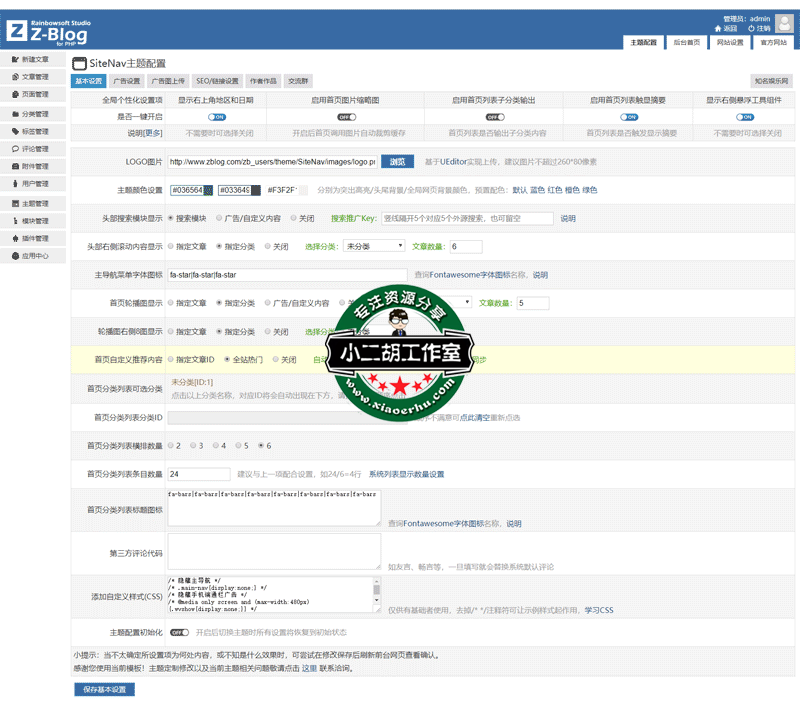This screenshot has height=709, width=800.
Task: Click the 返回 home icon in header
Action: [718, 27]
